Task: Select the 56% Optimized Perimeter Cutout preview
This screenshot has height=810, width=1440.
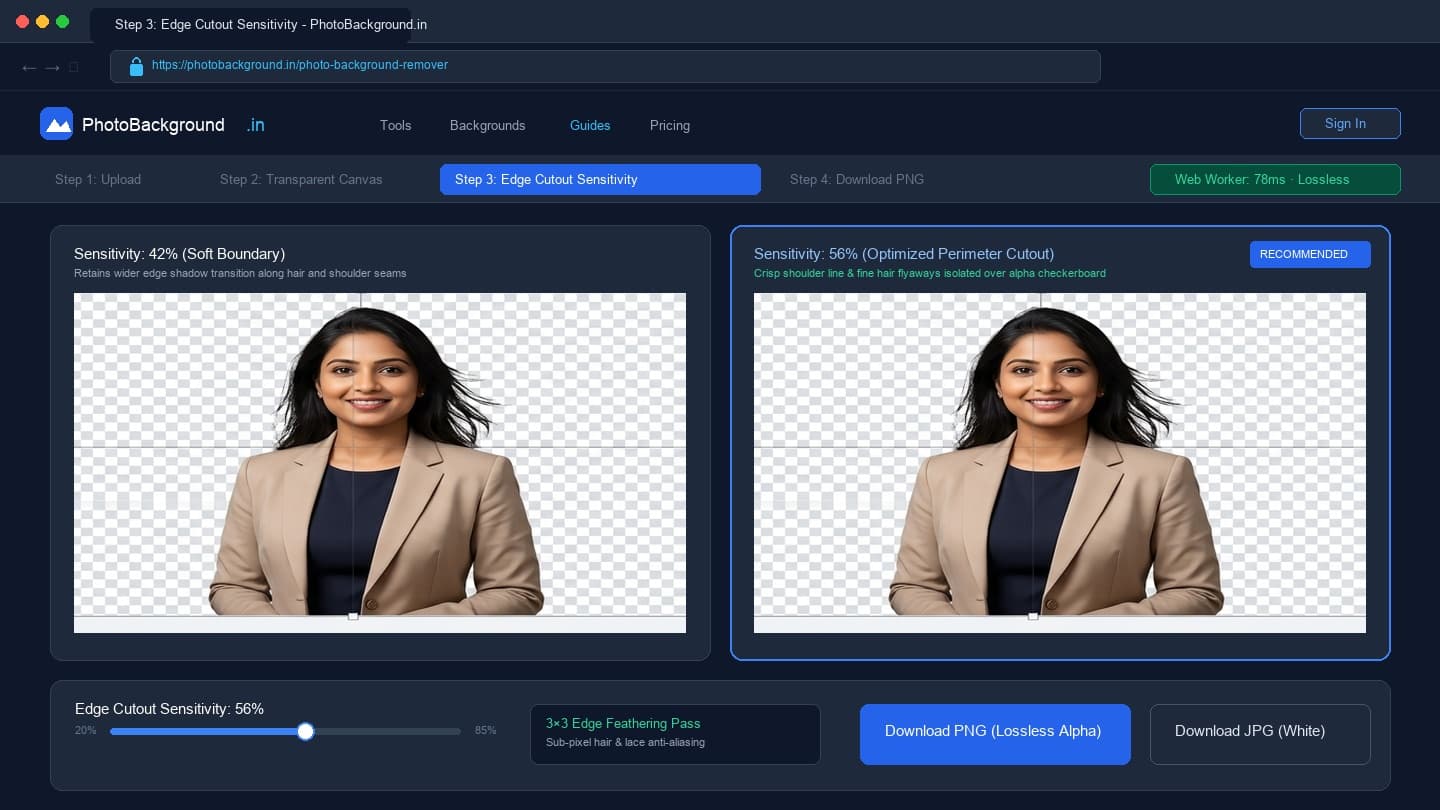Action: click(1060, 462)
